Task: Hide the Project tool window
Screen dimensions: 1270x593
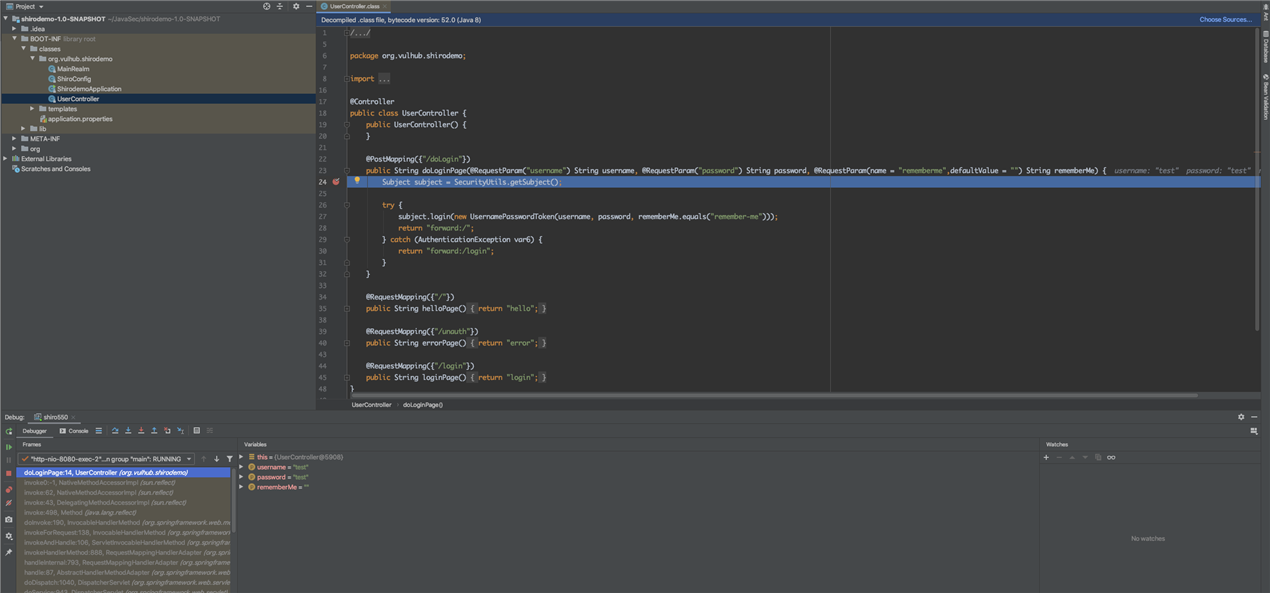Action: click(309, 6)
